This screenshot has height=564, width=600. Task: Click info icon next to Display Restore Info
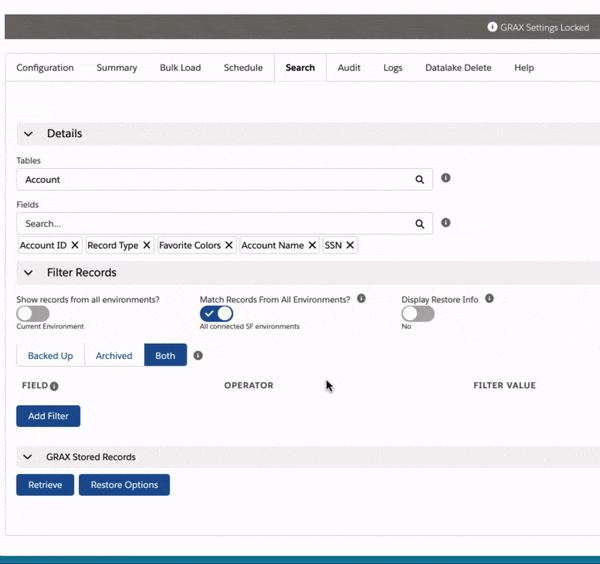489,298
